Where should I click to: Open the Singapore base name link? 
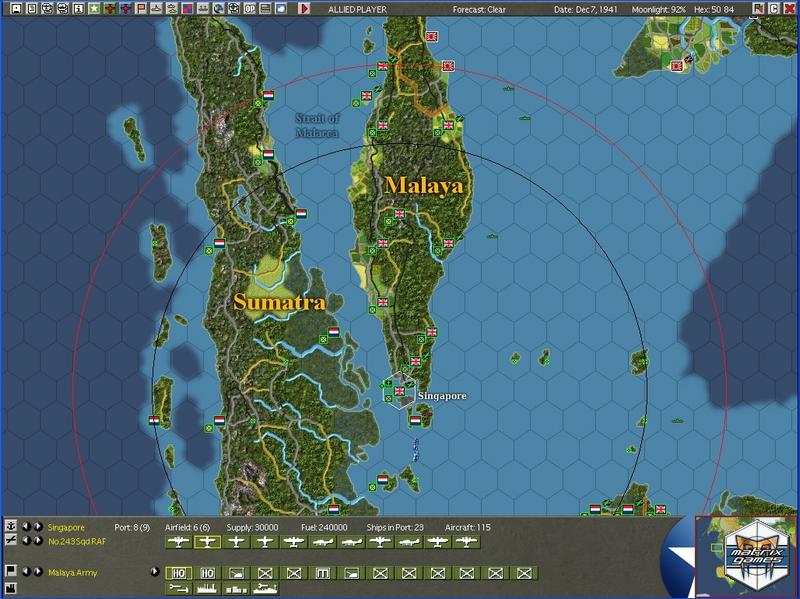66,524
